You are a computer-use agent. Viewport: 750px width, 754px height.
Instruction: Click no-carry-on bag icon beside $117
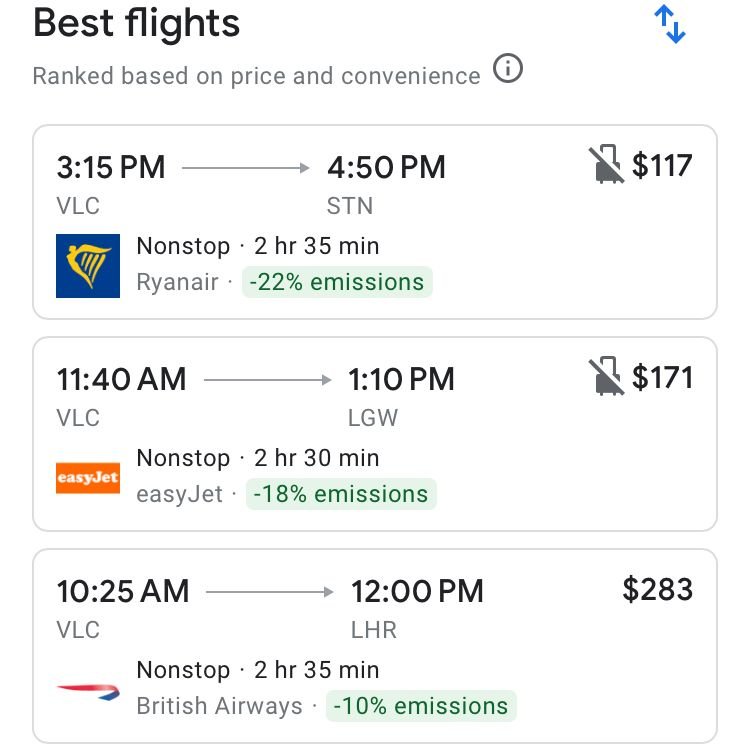[604, 165]
